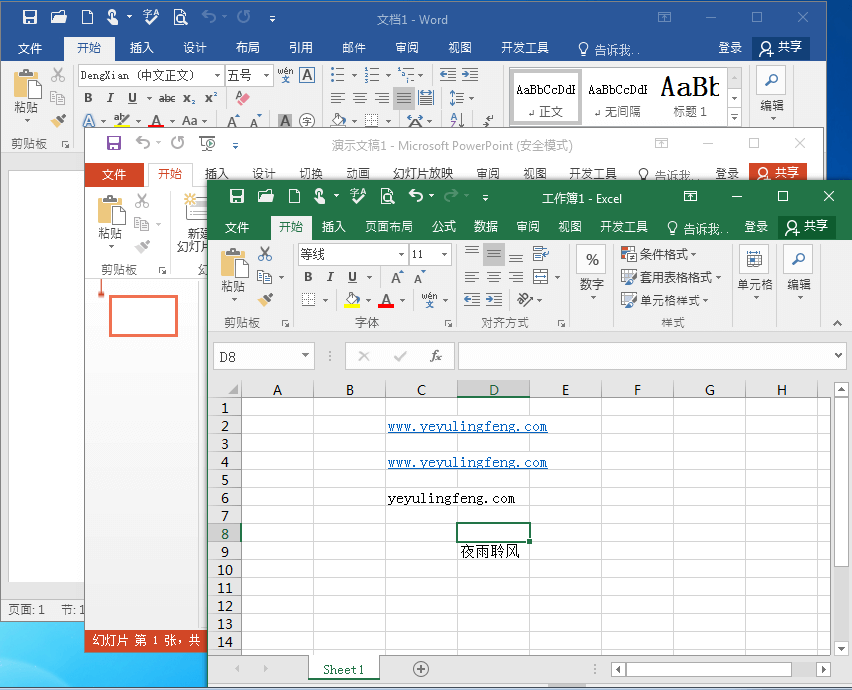This screenshot has height=690, width=852.
Task: Click the yellow fill color bucket in Excel
Action: coord(352,300)
